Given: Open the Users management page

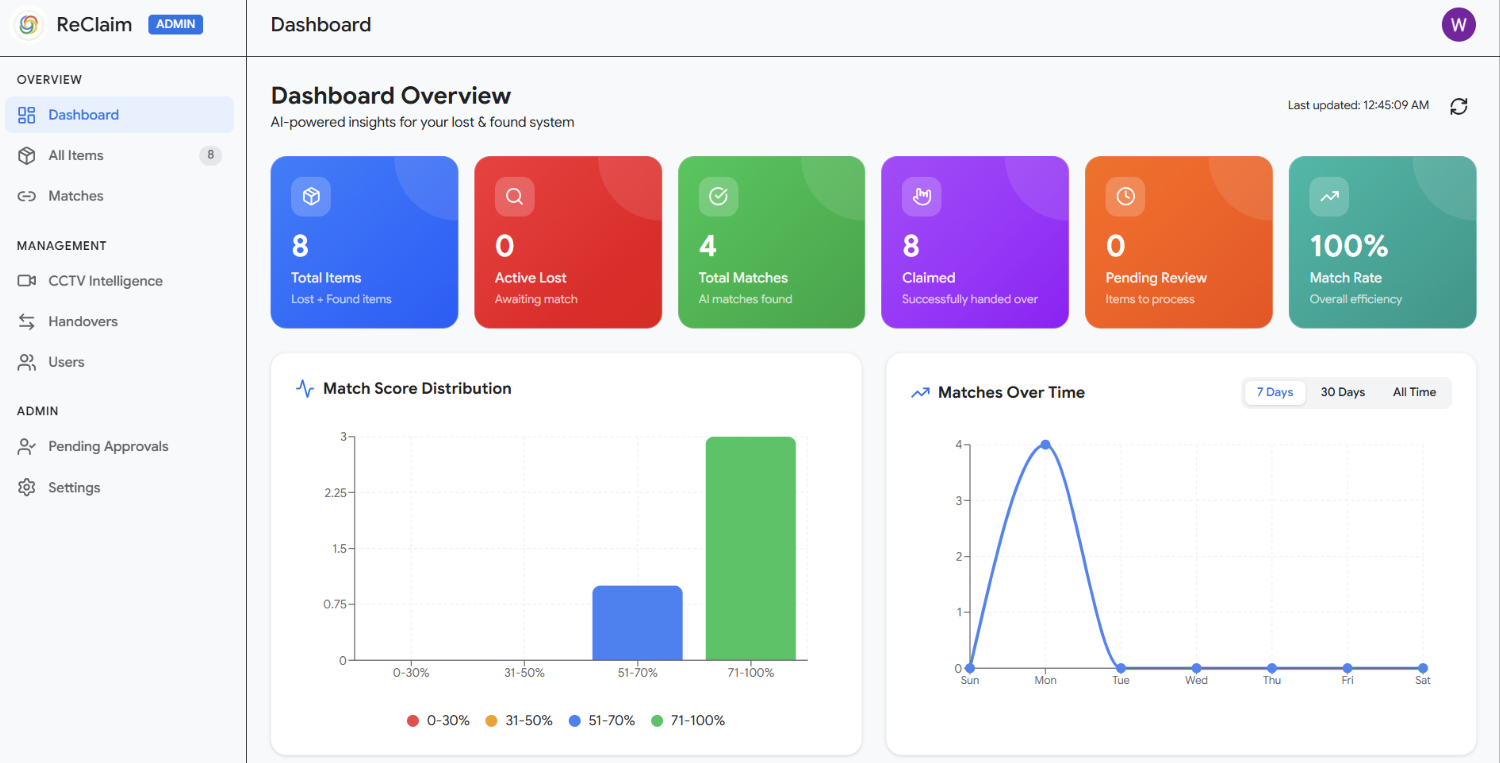Looking at the screenshot, I should [119, 362].
